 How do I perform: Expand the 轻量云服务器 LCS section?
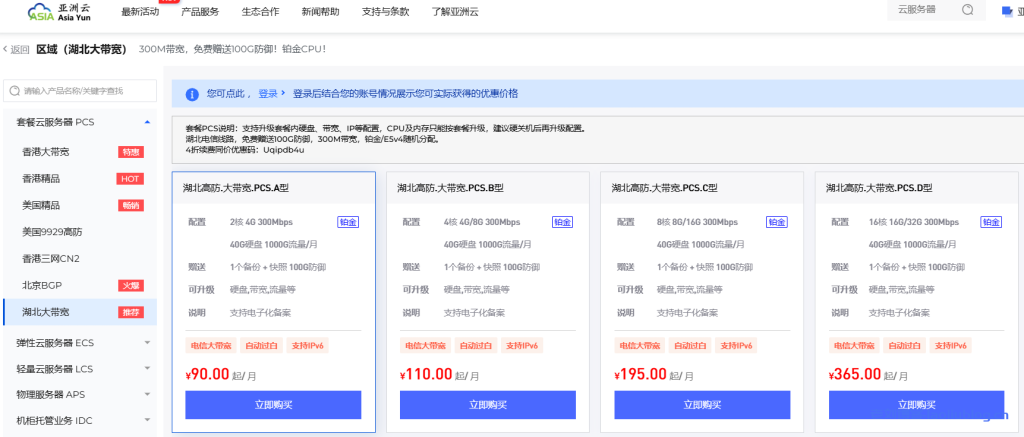coord(147,369)
